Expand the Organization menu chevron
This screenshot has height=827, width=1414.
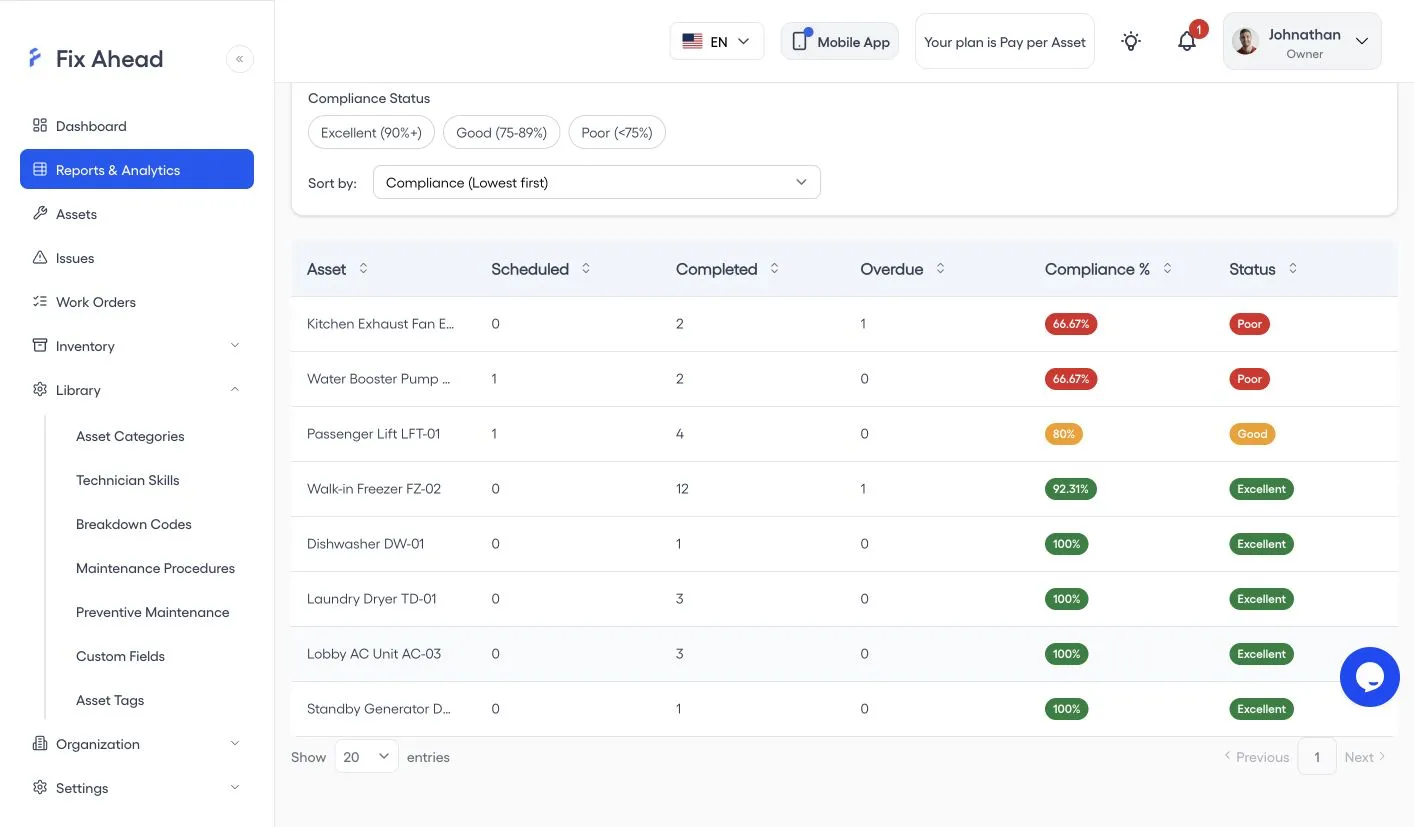(235, 744)
